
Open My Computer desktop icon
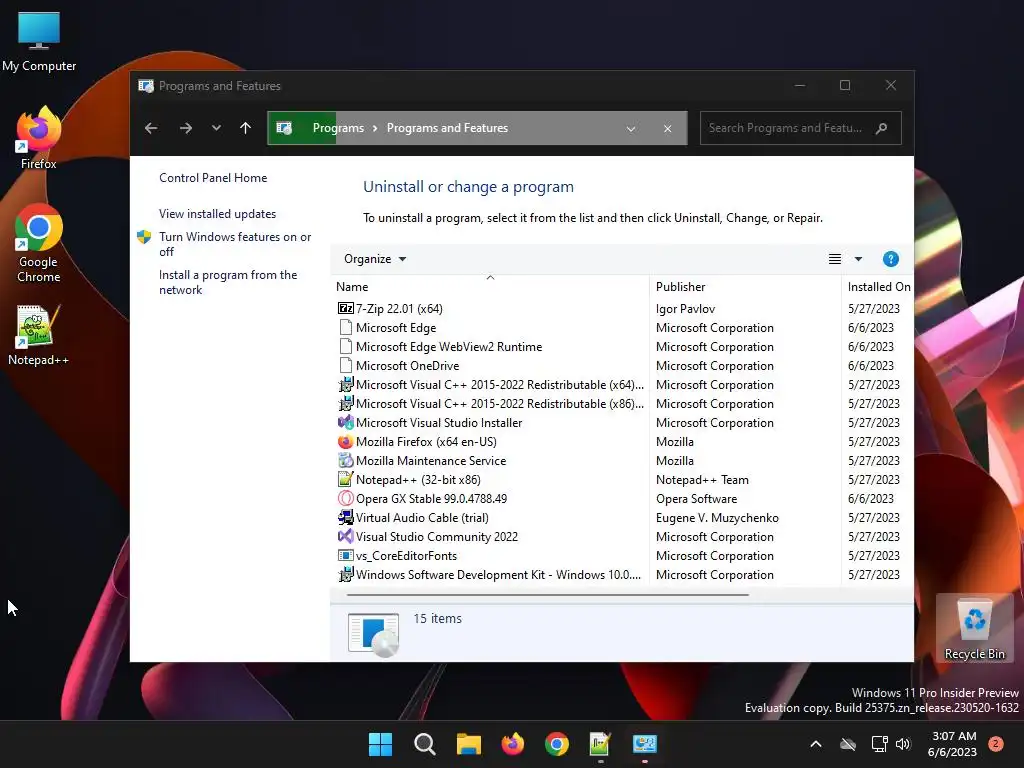tap(39, 42)
